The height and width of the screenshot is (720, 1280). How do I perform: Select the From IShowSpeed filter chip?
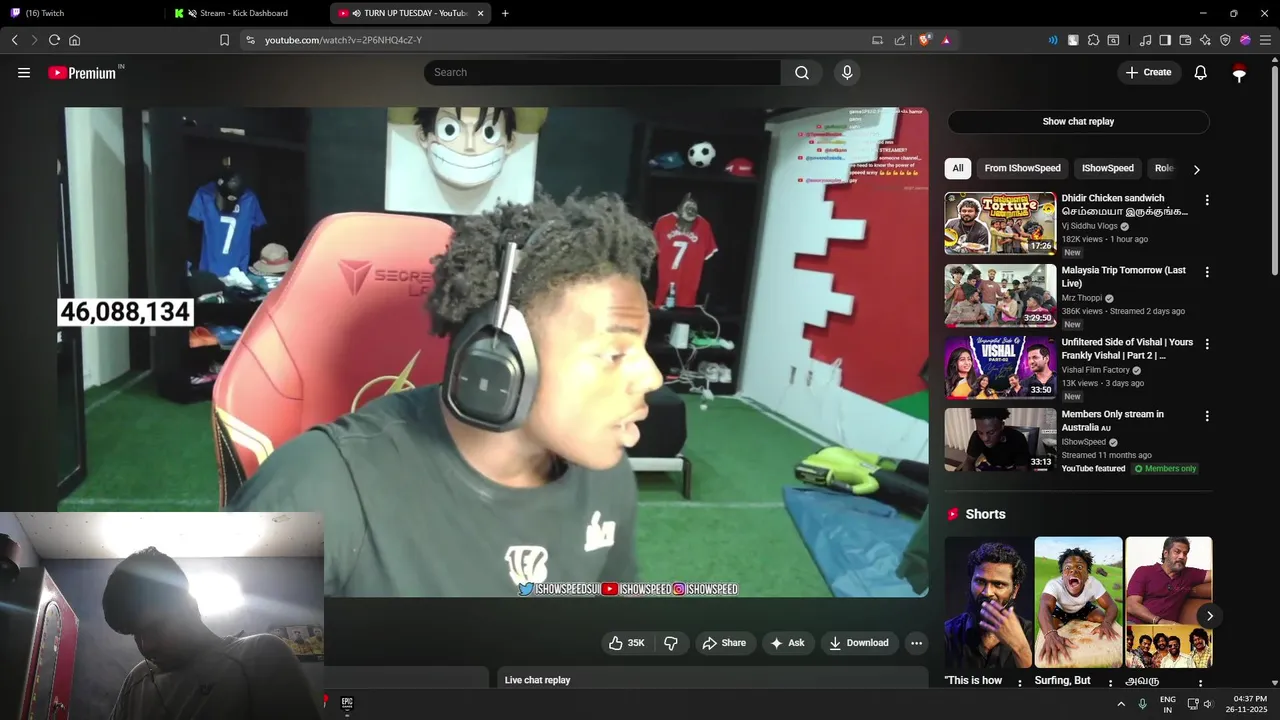[1022, 168]
